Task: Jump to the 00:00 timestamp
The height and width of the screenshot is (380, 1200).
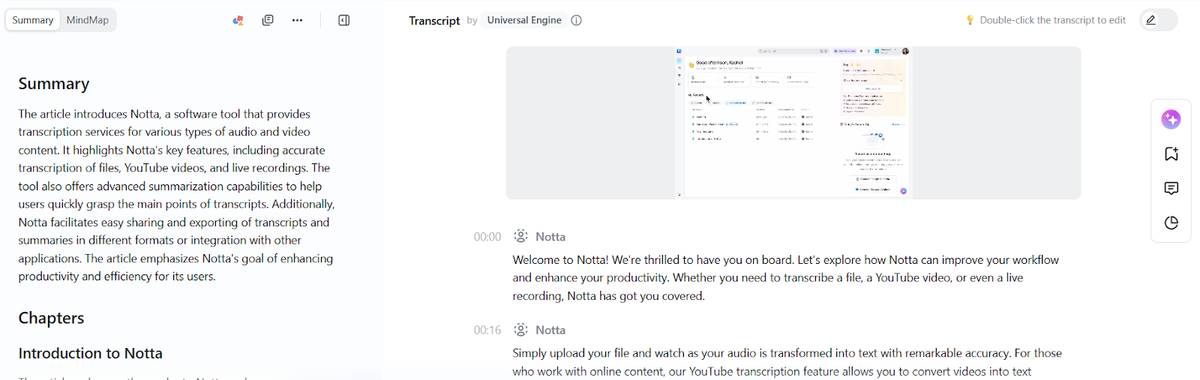Action: [487, 237]
